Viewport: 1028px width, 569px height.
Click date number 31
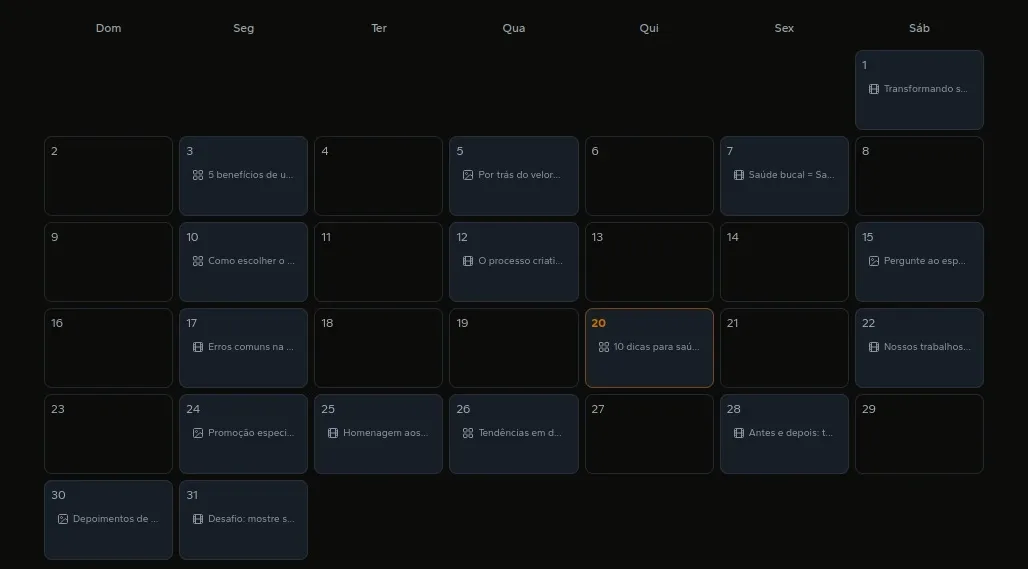pyautogui.click(x=192, y=495)
